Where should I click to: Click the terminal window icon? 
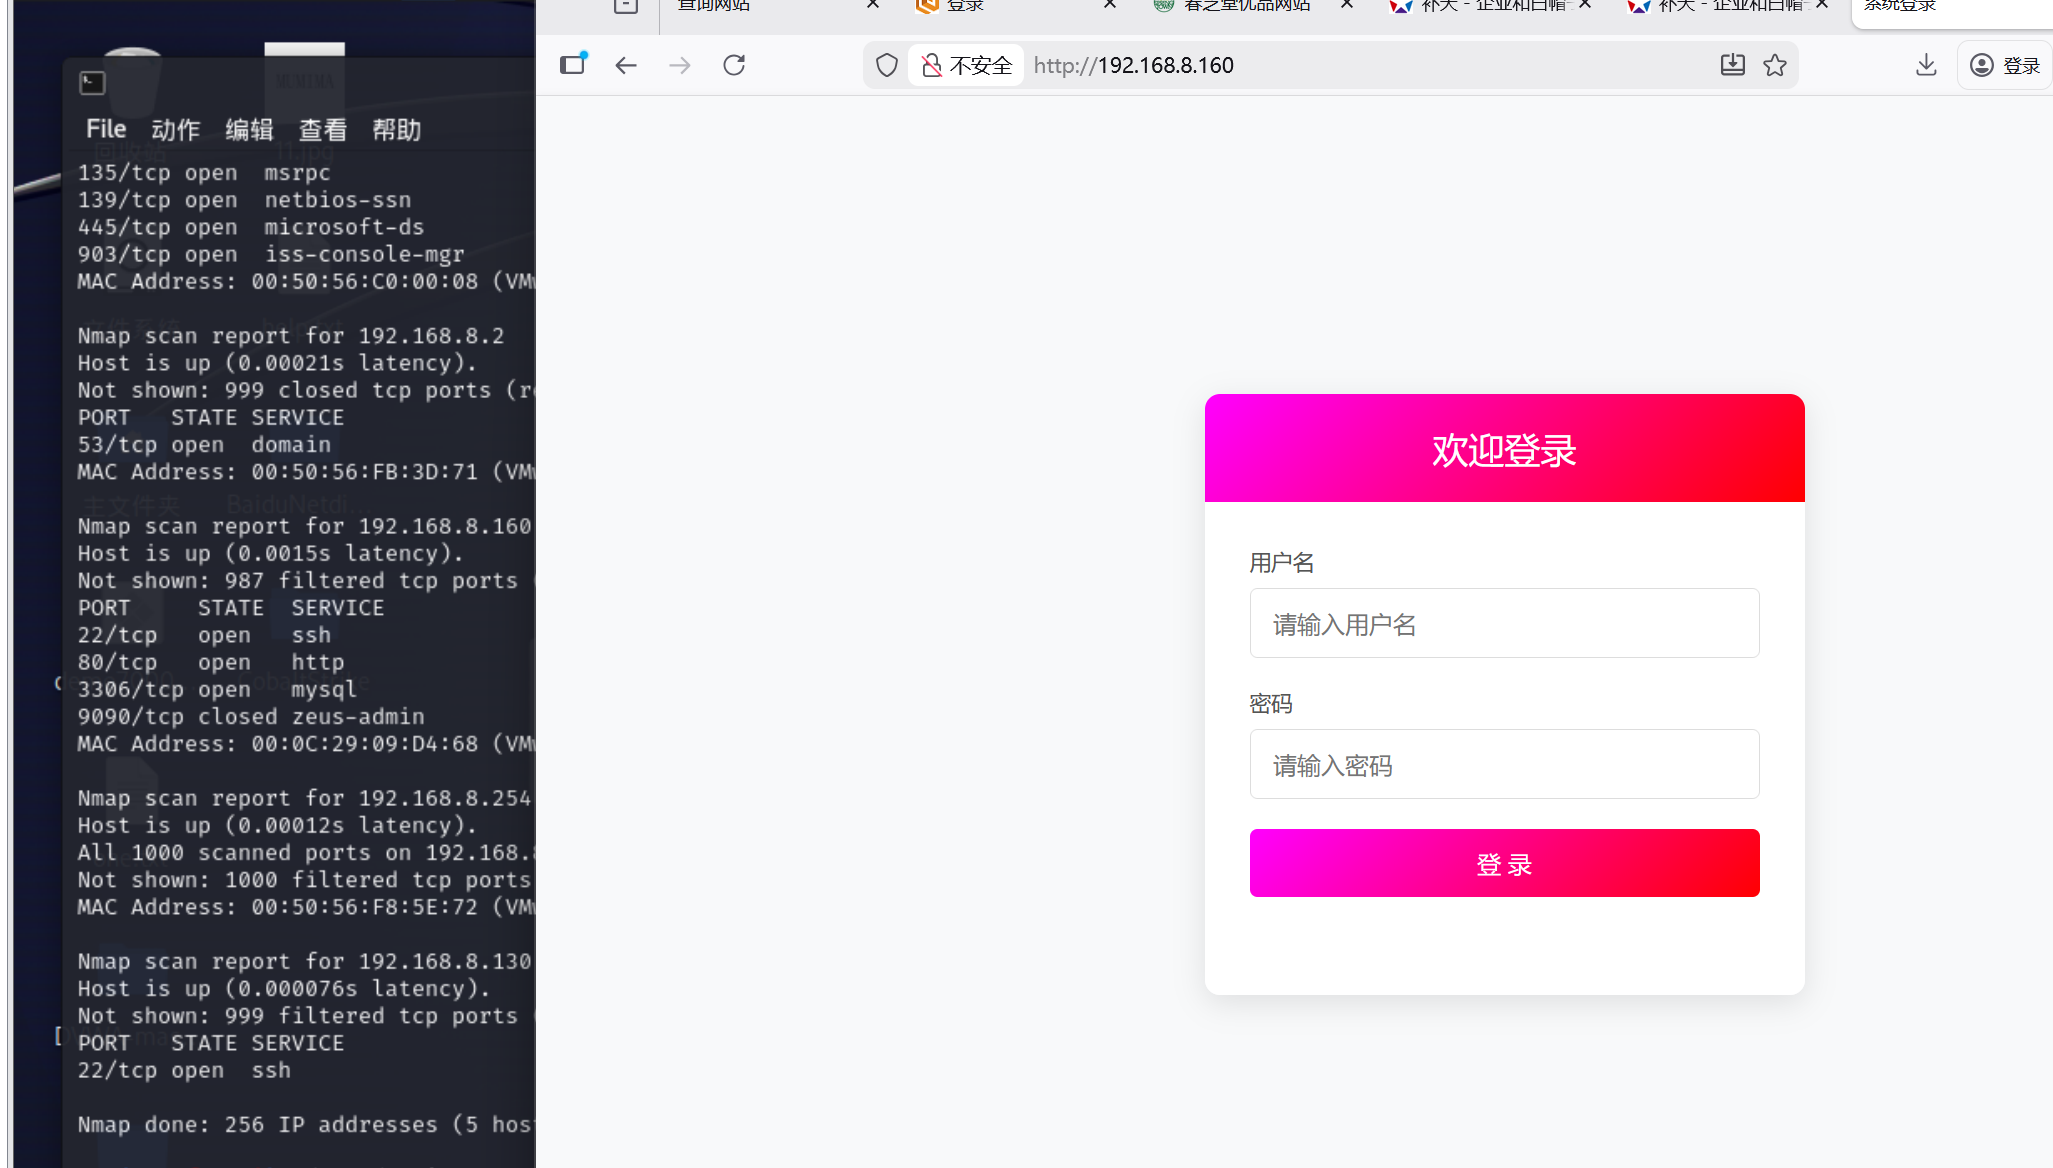click(92, 83)
